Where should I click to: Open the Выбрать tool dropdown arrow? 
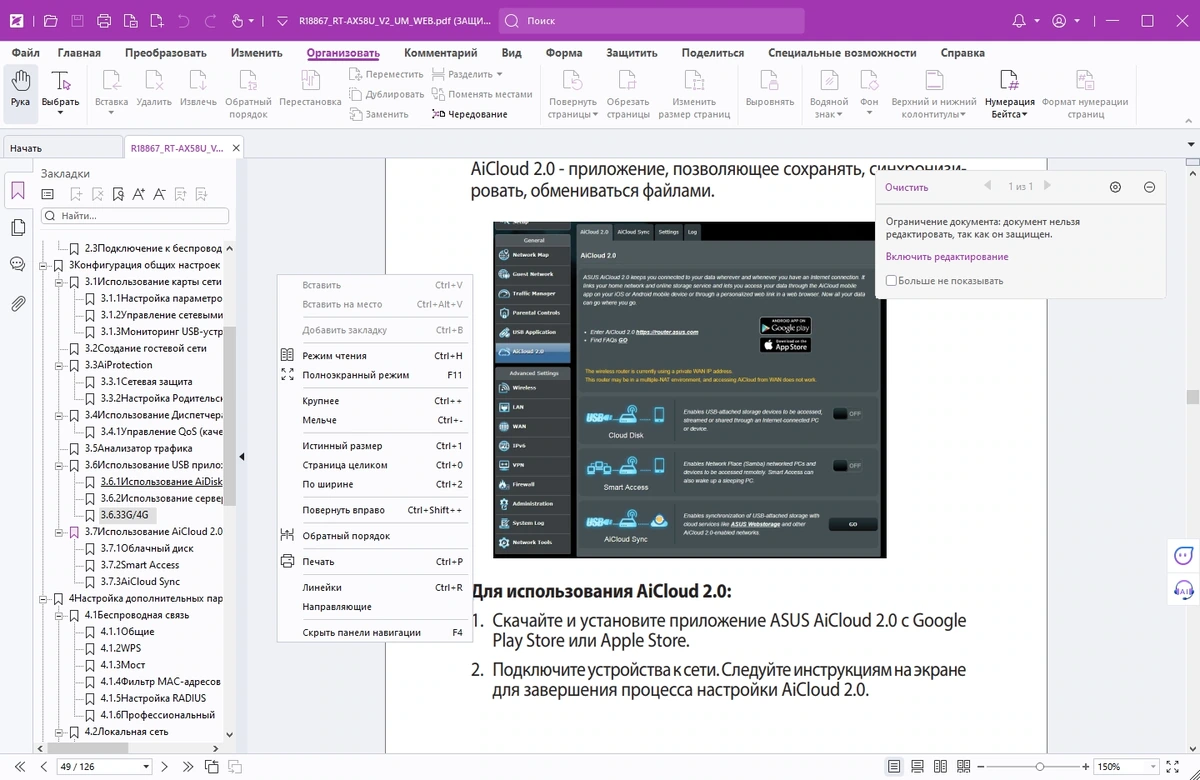60,113
